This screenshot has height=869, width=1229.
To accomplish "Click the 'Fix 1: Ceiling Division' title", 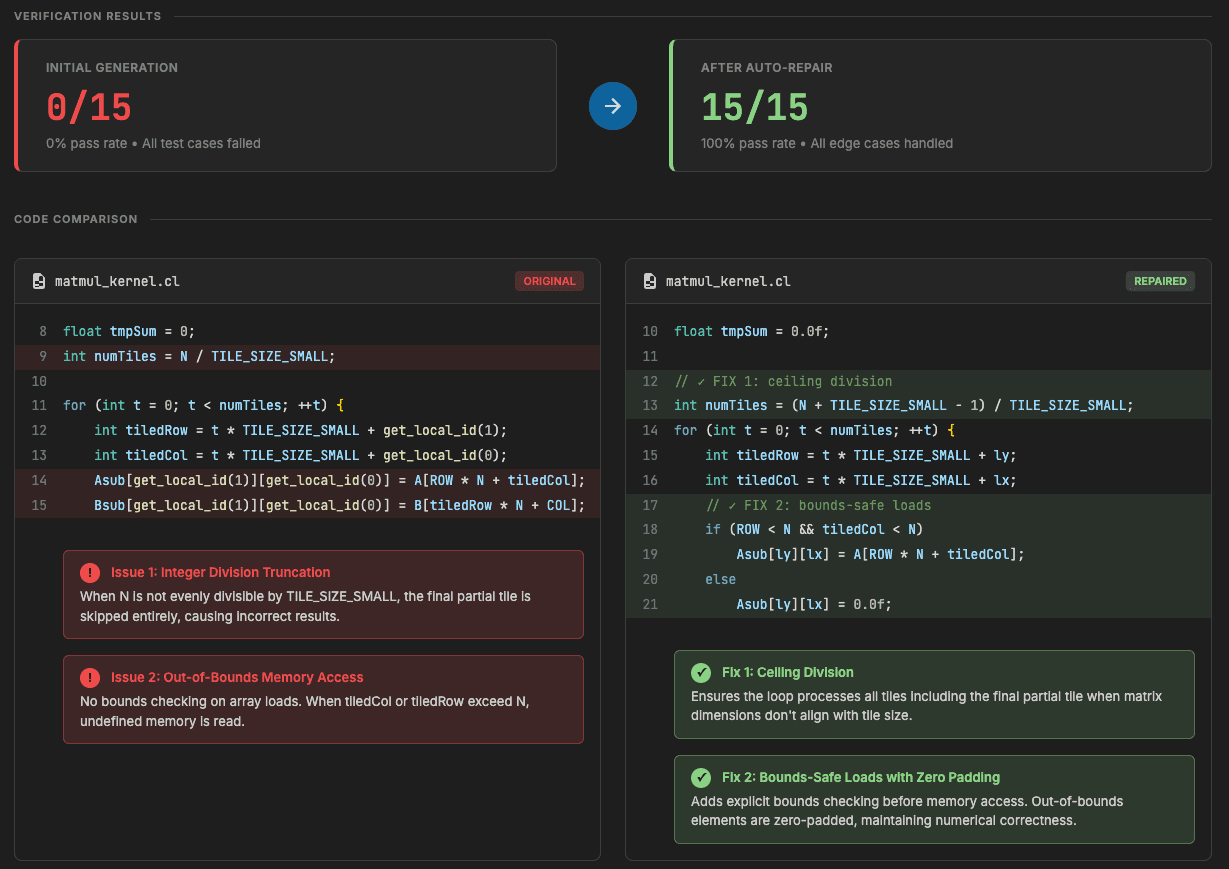I will [788, 673].
